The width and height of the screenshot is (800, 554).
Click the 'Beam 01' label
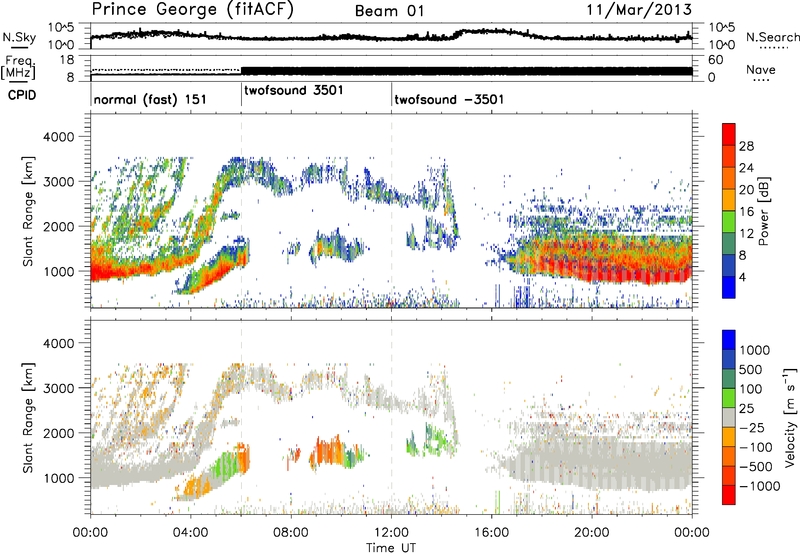[x=390, y=11]
